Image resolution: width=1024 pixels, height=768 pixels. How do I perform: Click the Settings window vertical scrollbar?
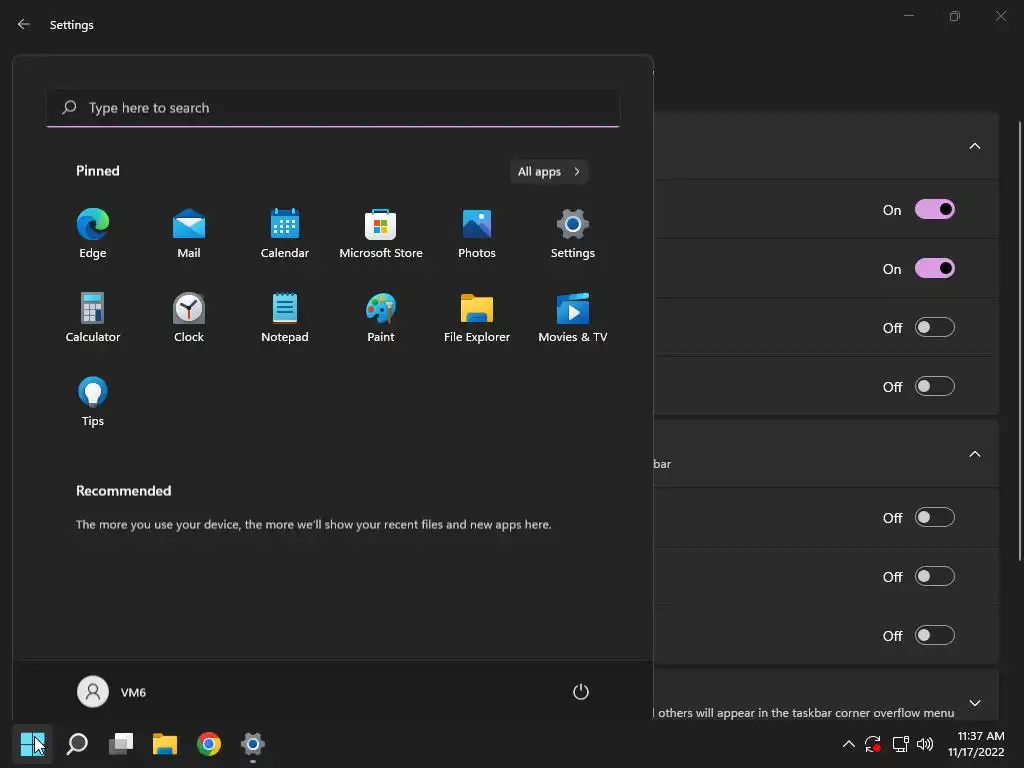tap(1019, 341)
